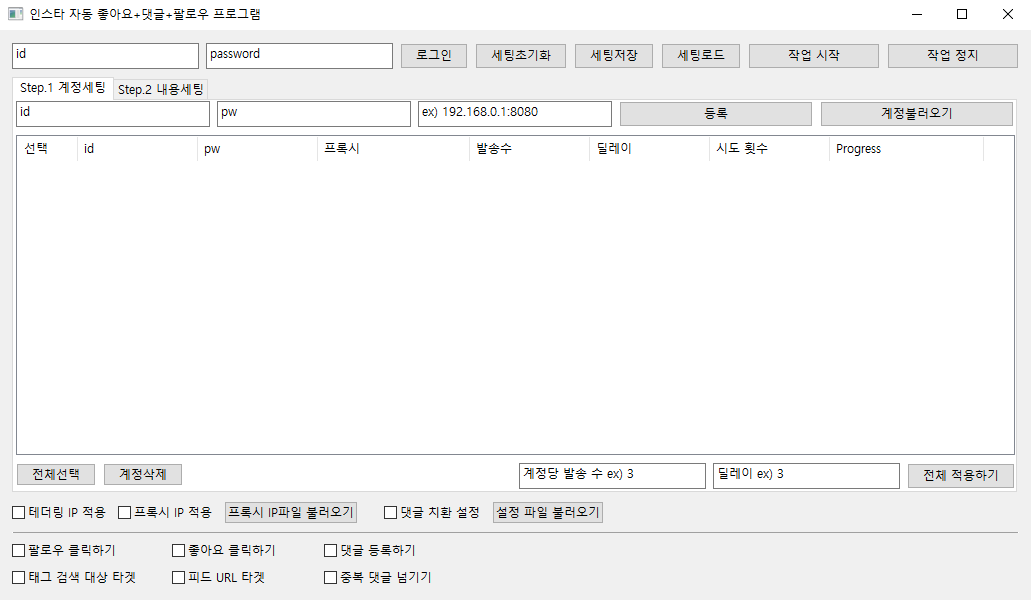The image size is (1031, 600).
Task: Tick the 댓글 등록하기 checkbox
Action: (x=331, y=550)
